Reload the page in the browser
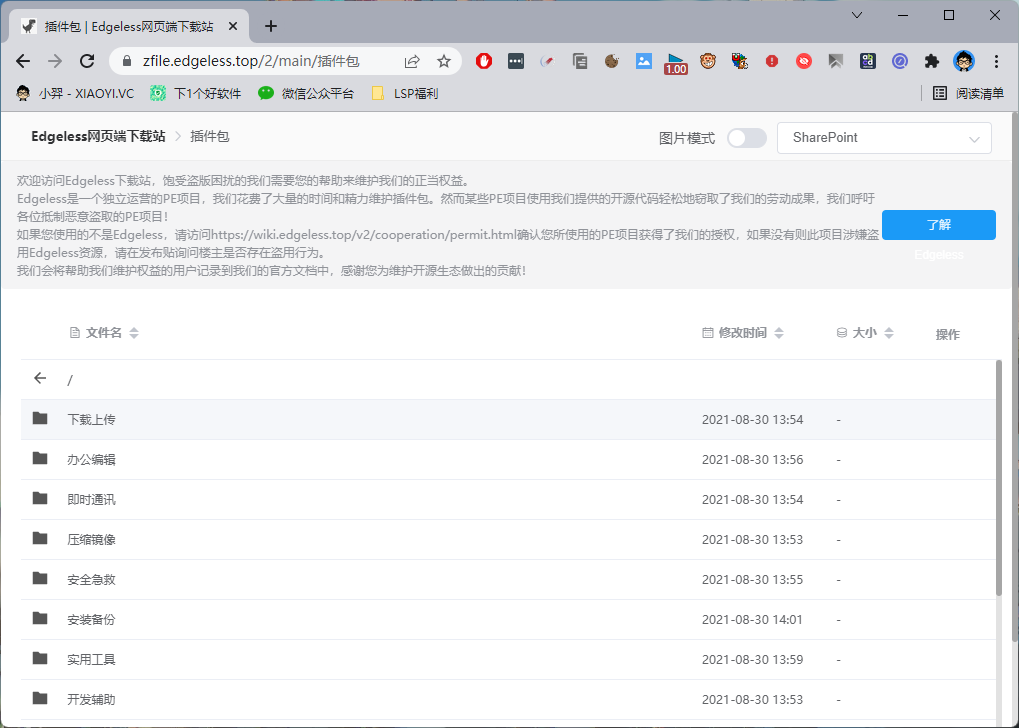This screenshot has height=728, width=1019. pos(87,61)
